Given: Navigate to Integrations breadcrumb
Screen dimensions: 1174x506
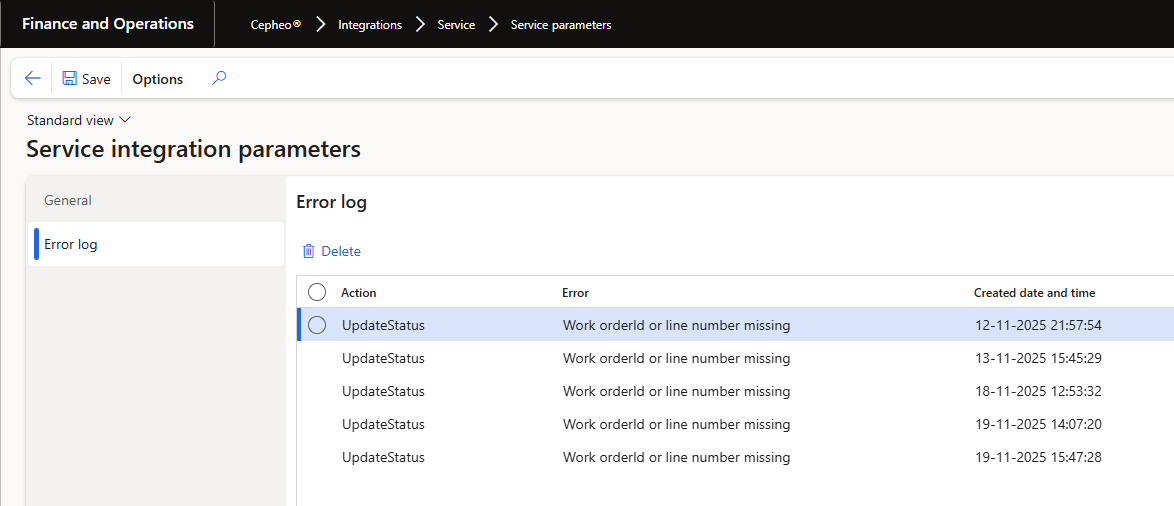Looking at the screenshot, I should [370, 25].
